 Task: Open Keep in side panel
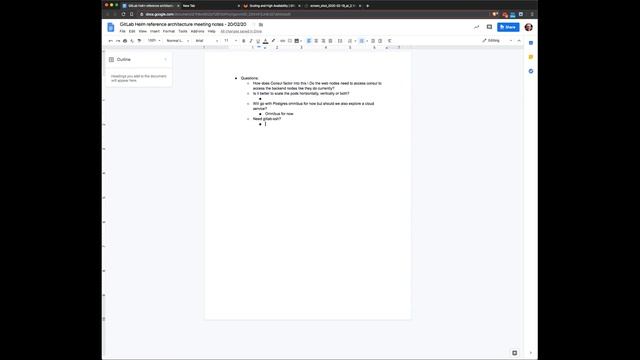click(531, 57)
